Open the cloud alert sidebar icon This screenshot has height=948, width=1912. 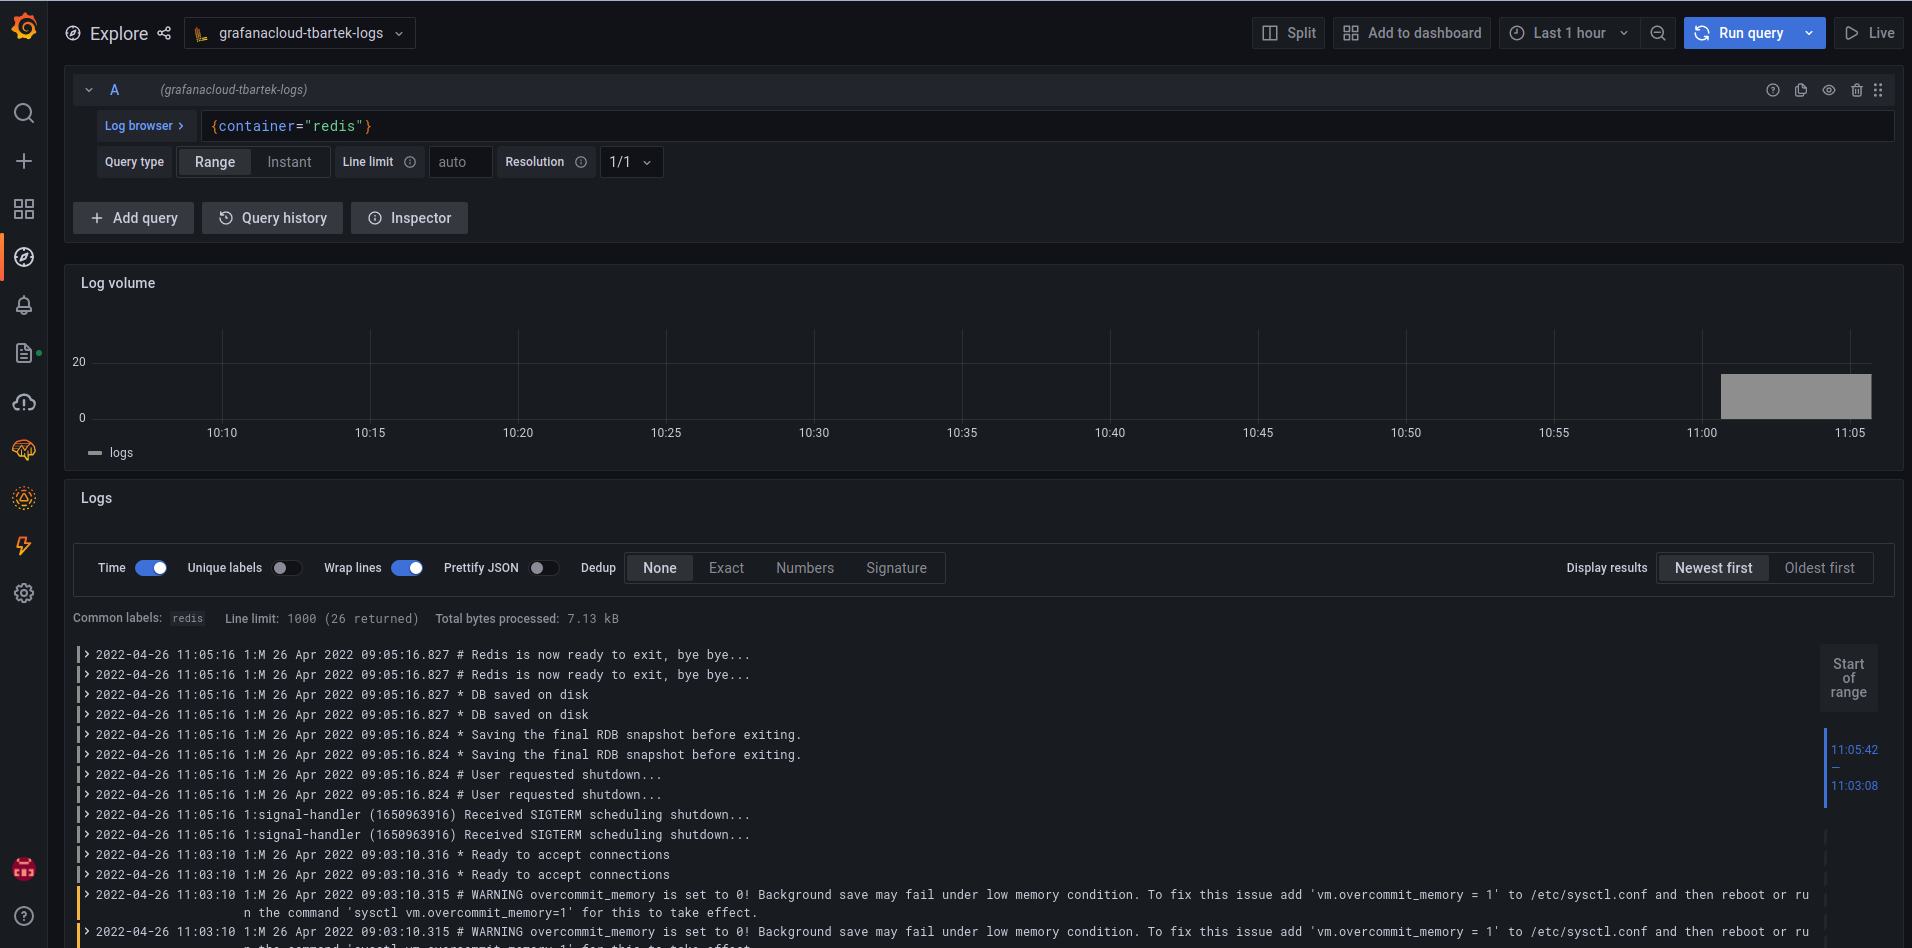tap(24, 402)
